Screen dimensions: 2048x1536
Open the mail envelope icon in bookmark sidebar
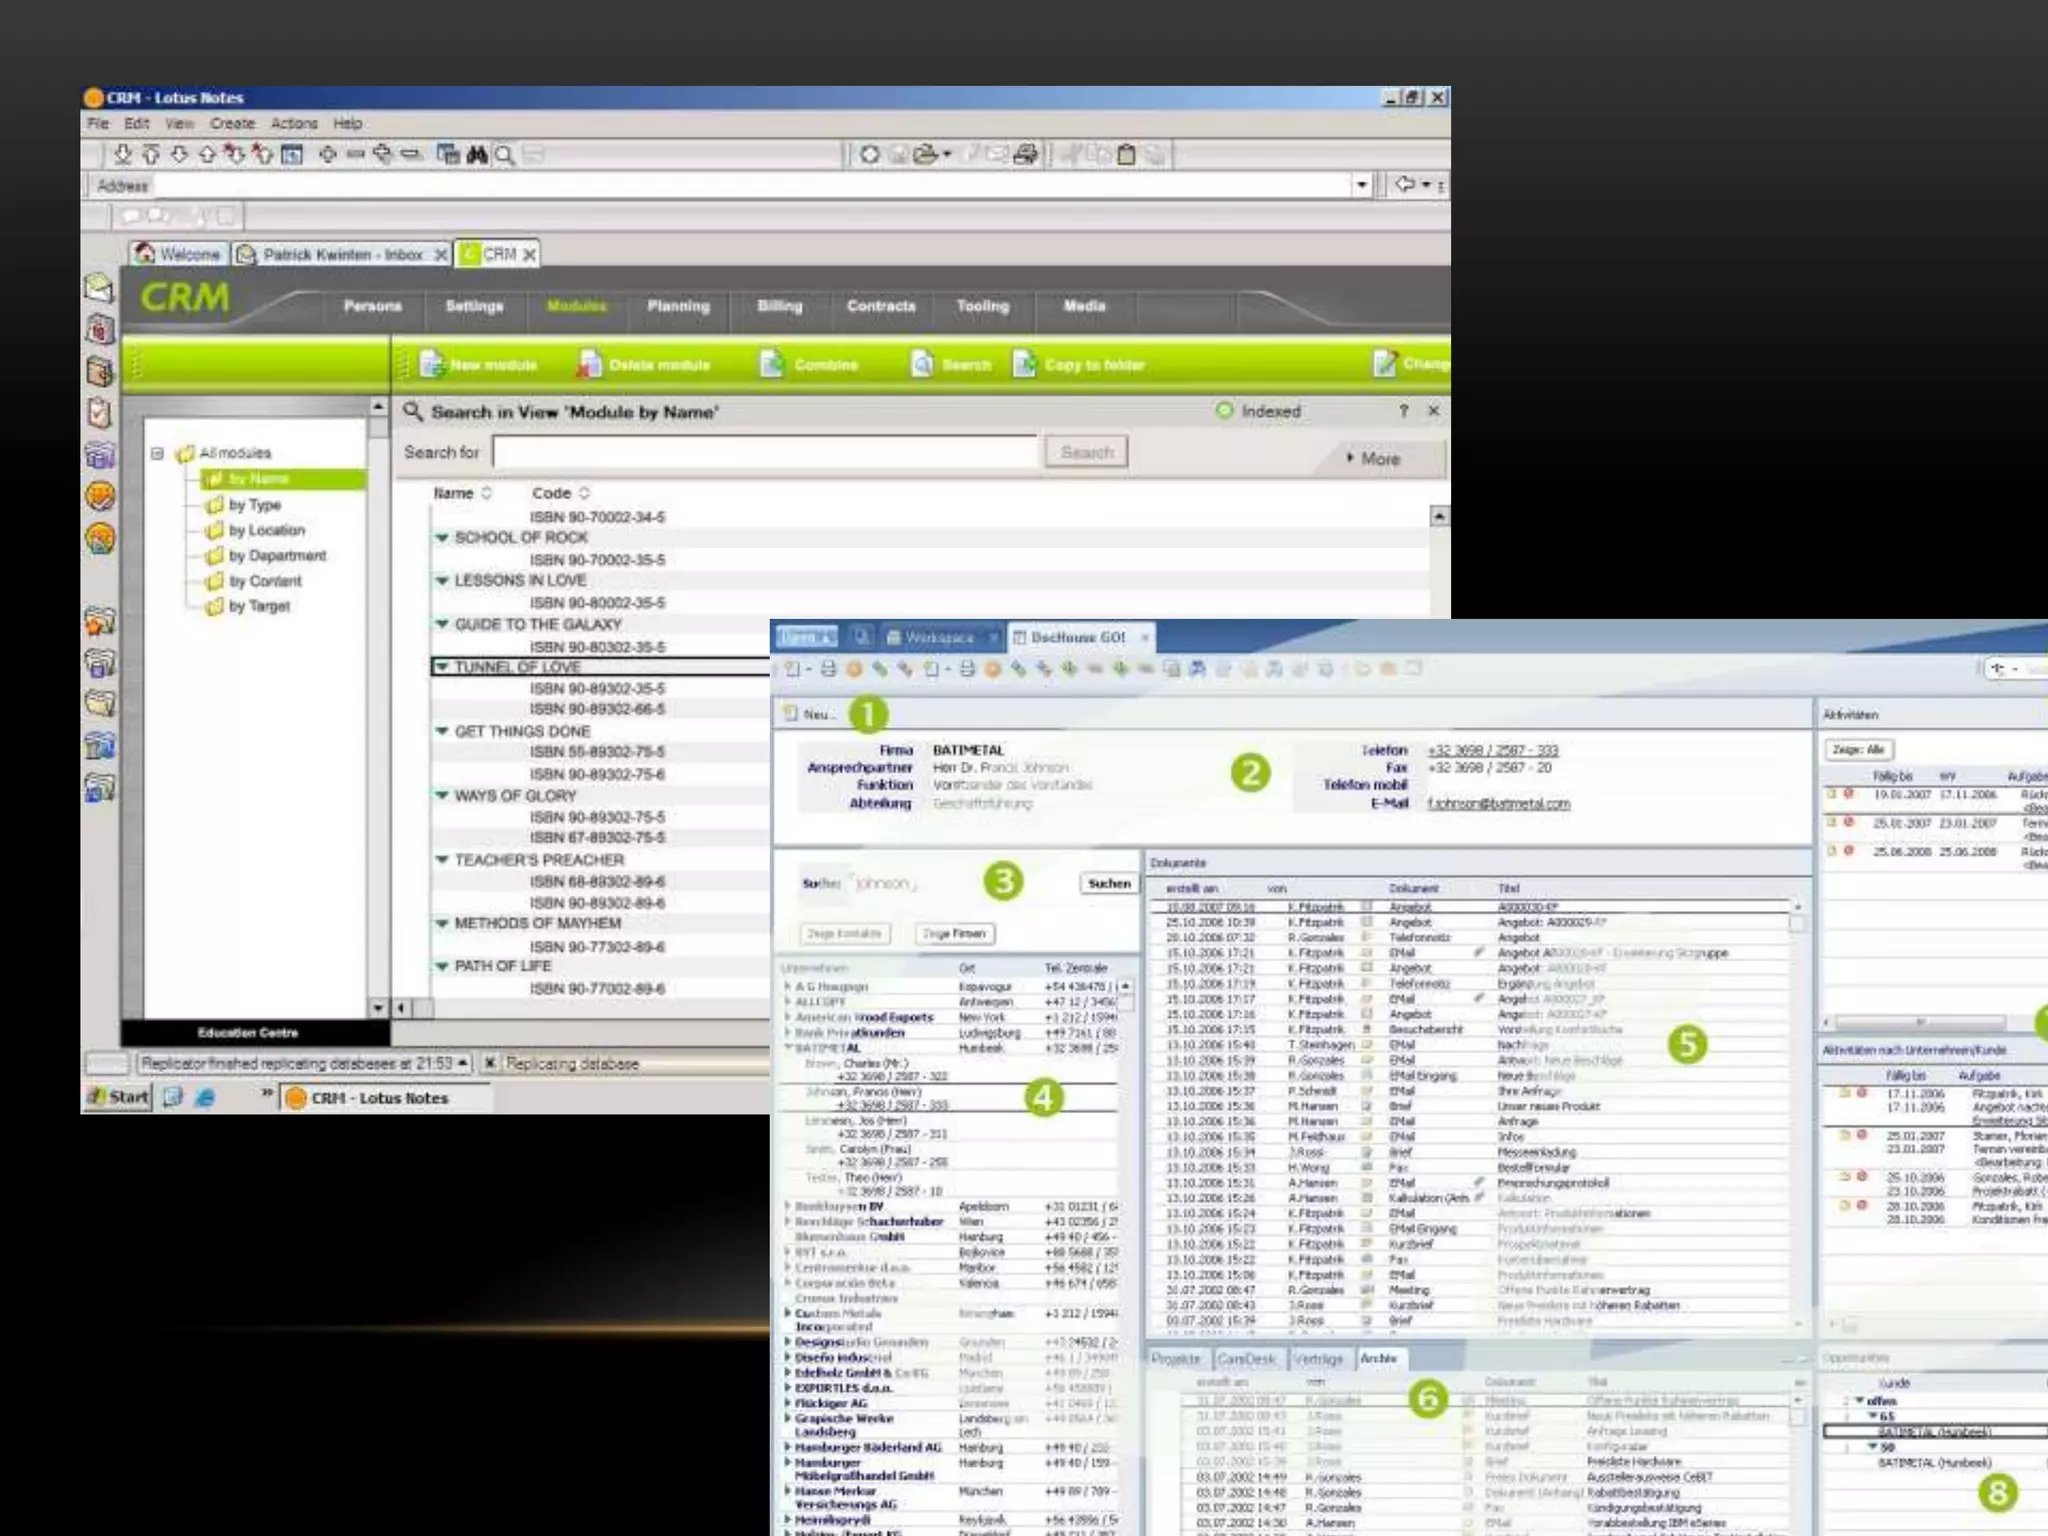coord(100,289)
